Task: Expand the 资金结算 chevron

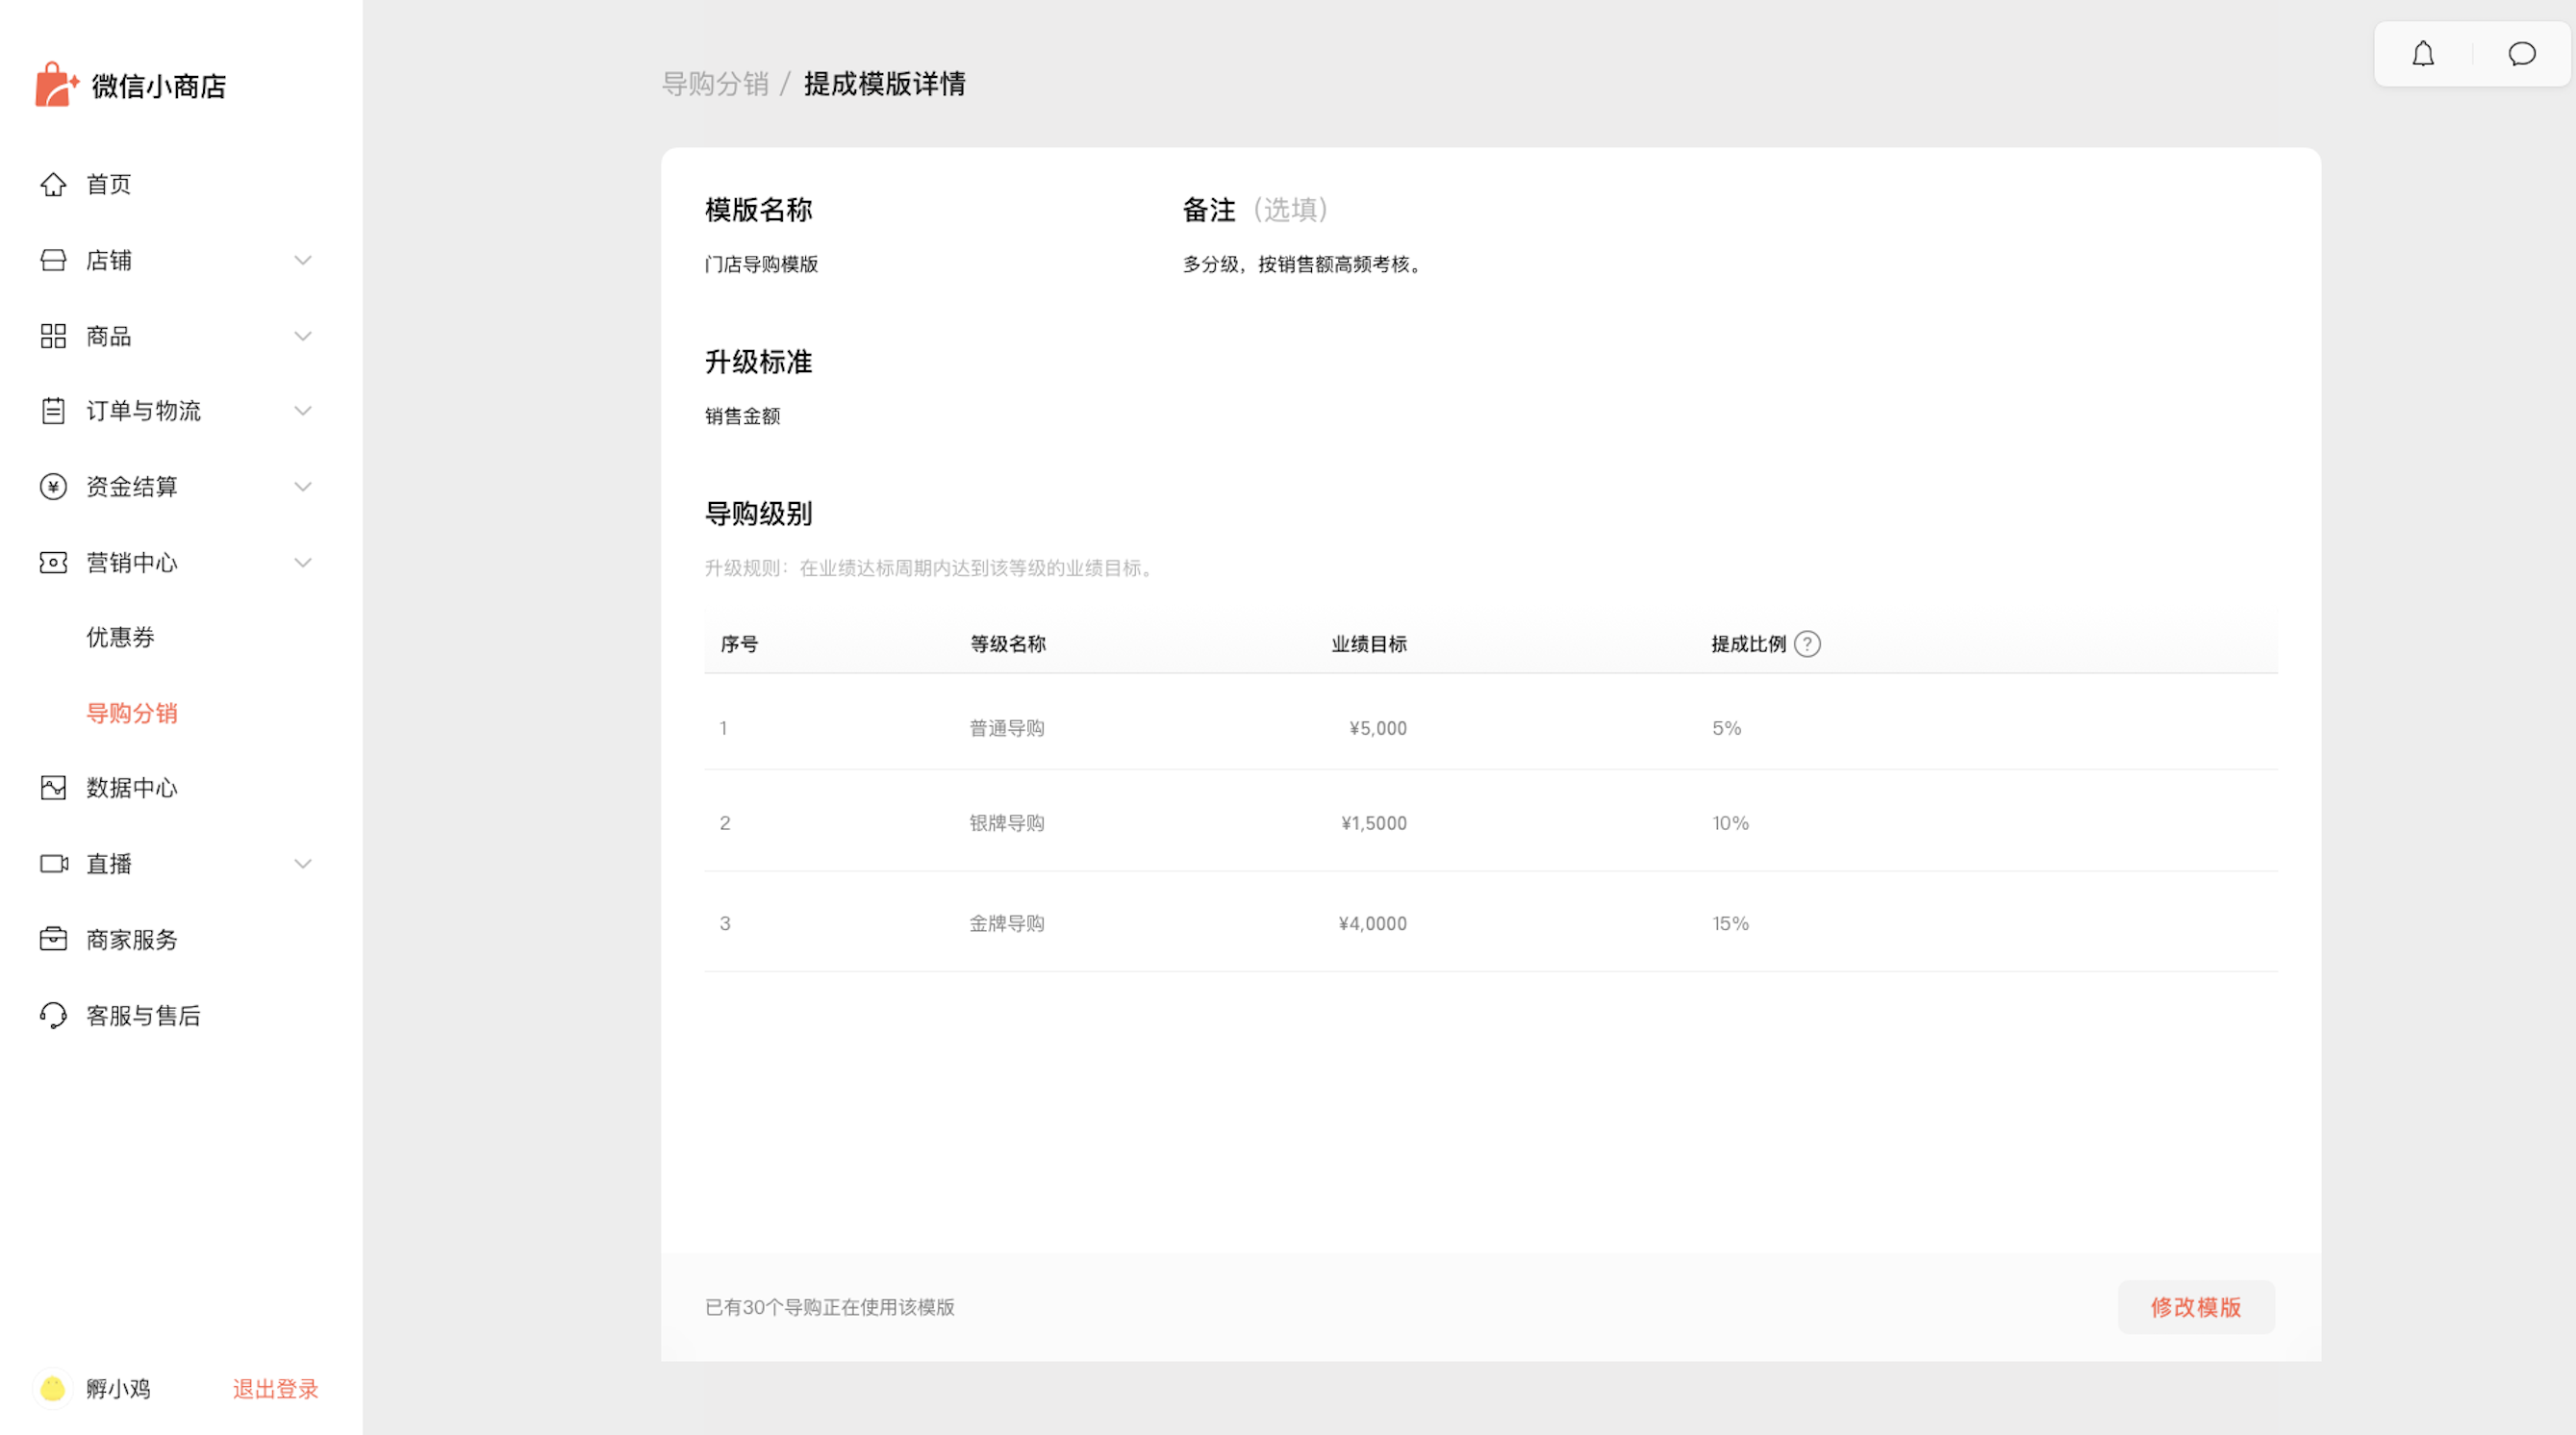Action: tap(303, 487)
